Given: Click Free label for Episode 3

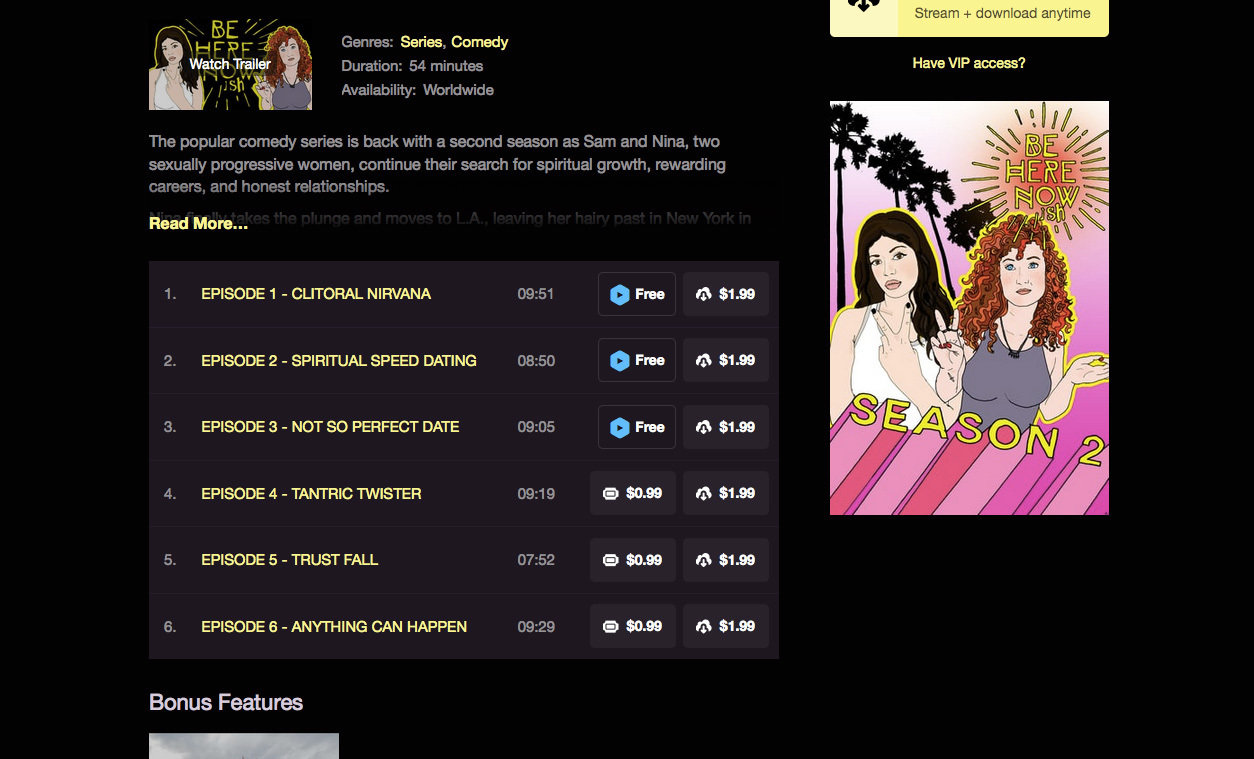Looking at the screenshot, I should coord(650,427).
